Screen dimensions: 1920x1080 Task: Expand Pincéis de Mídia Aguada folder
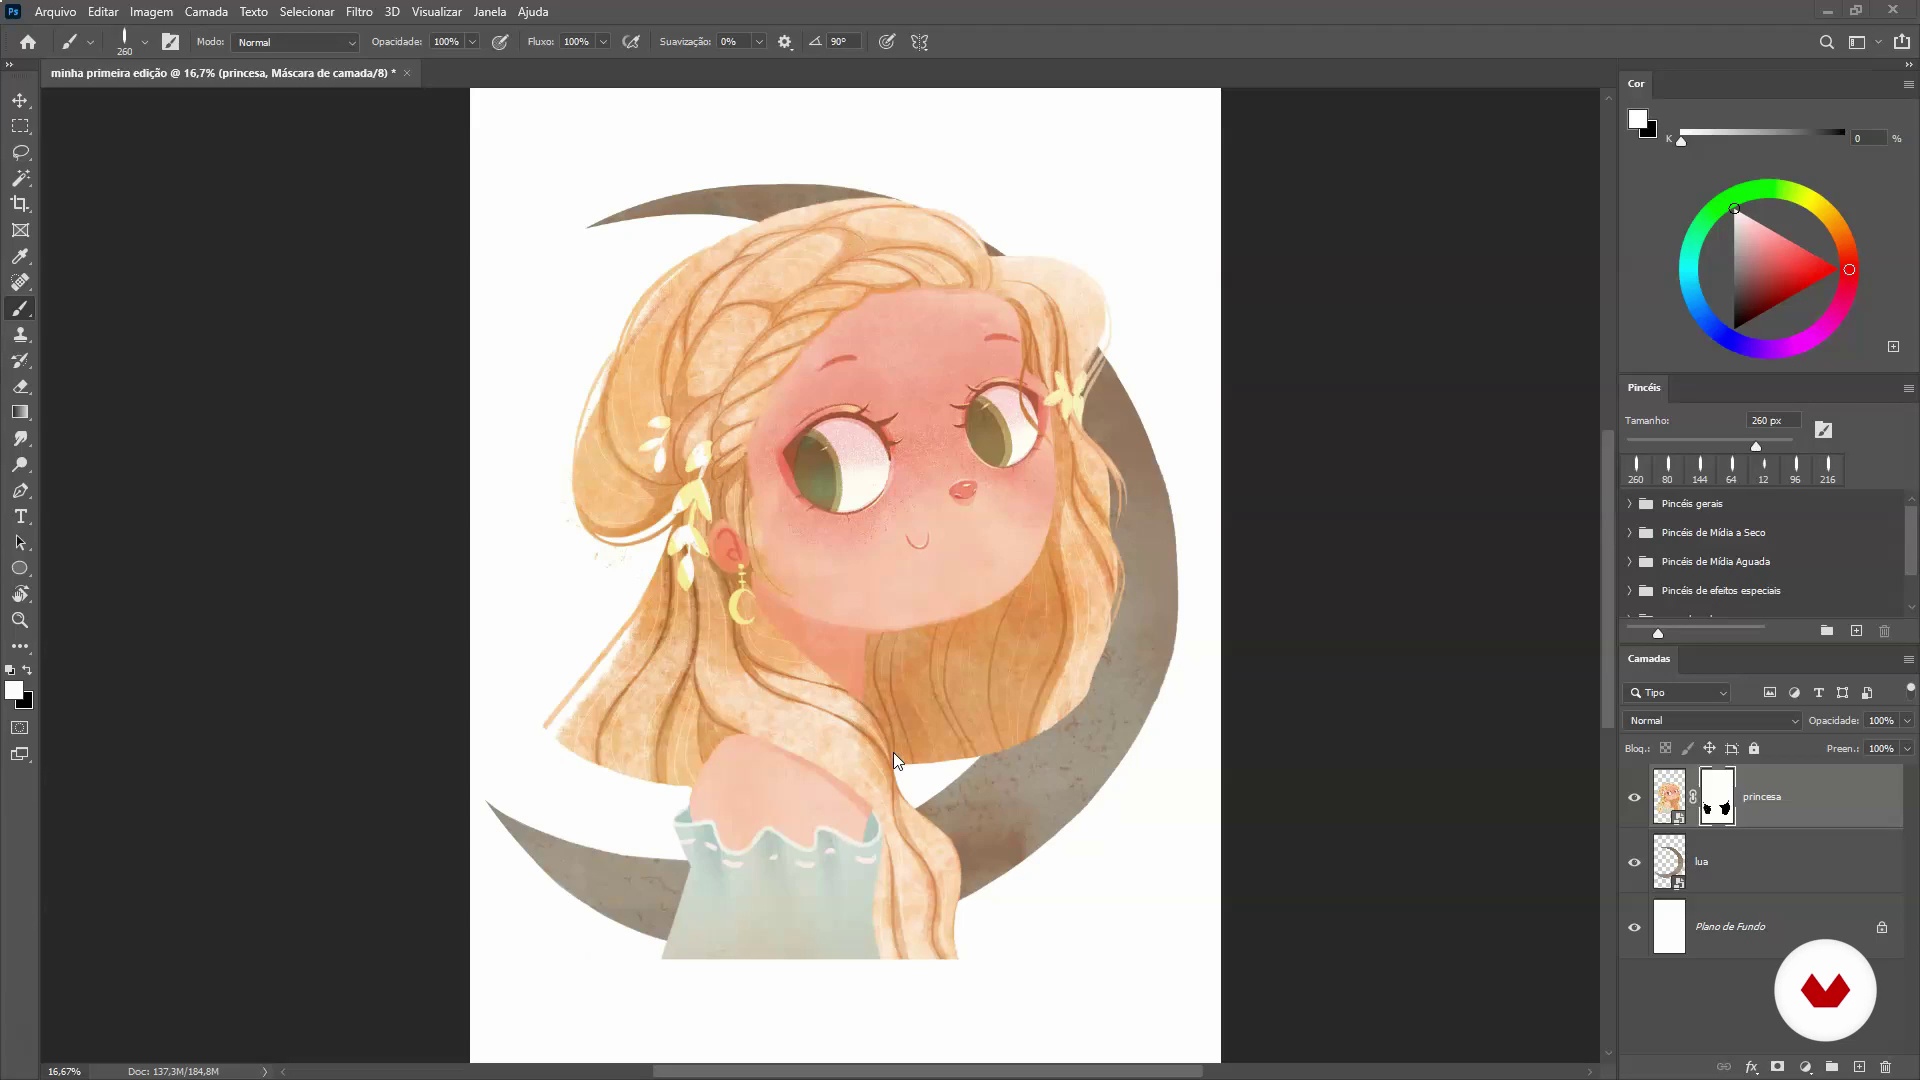pyautogui.click(x=1630, y=562)
